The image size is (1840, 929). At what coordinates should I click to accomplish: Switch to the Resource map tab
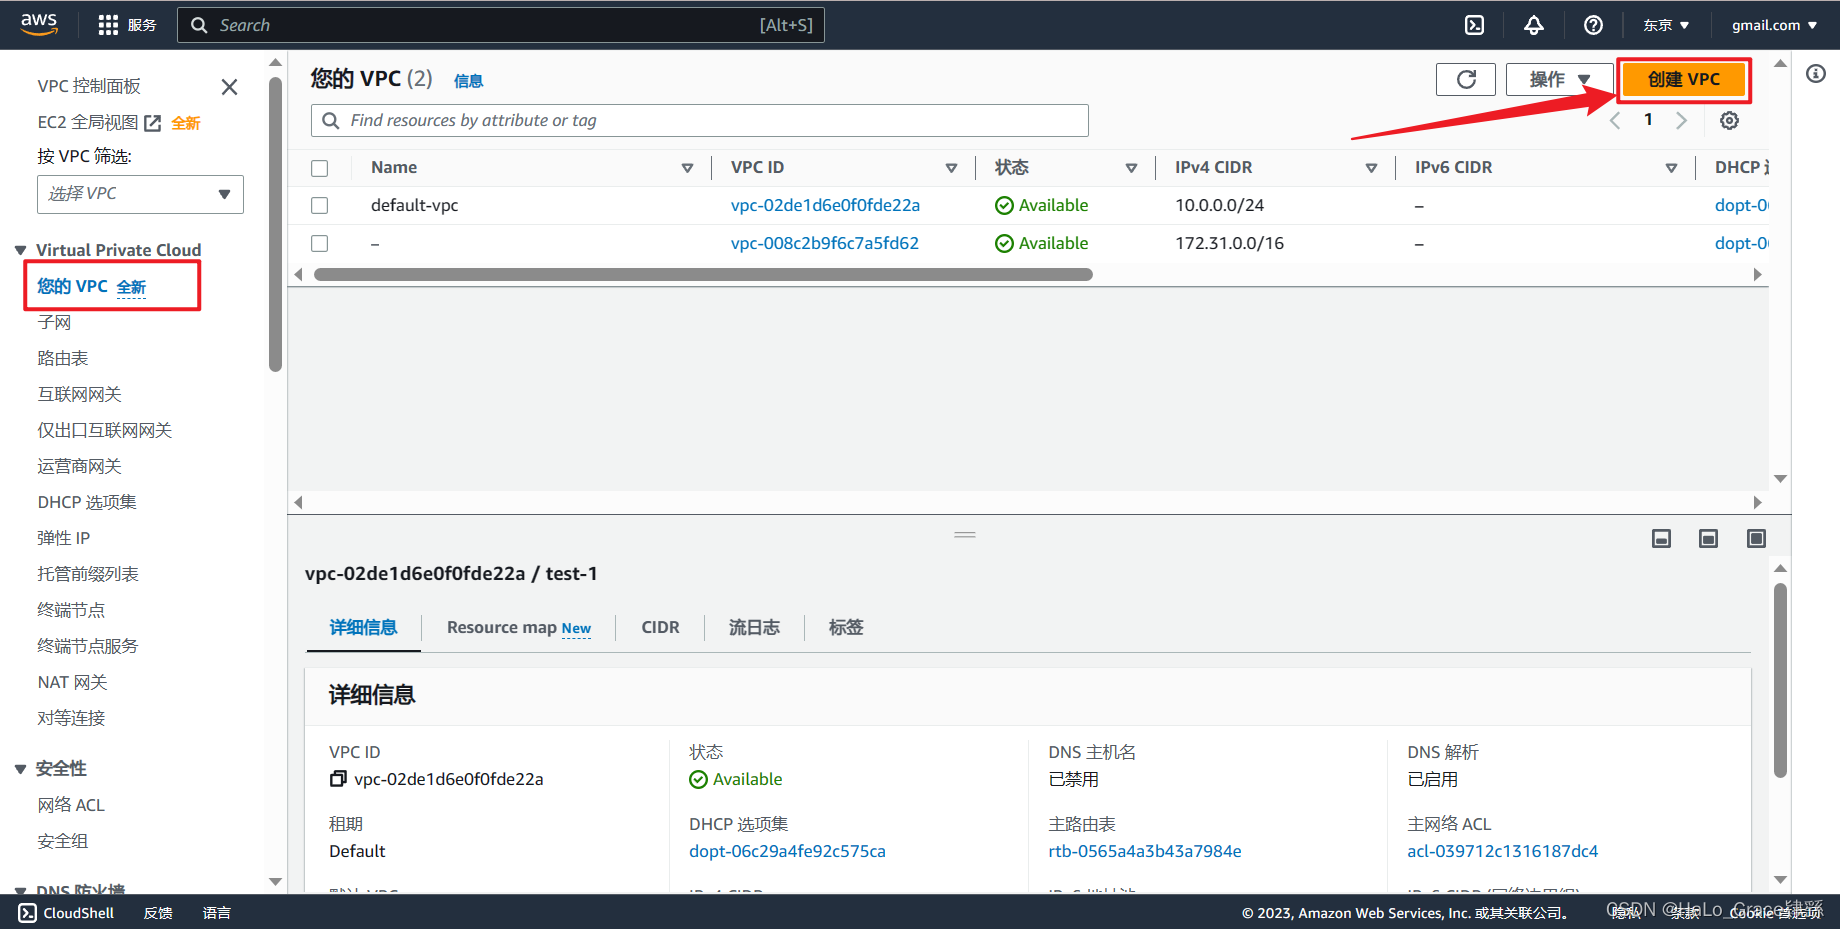(518, 627)
